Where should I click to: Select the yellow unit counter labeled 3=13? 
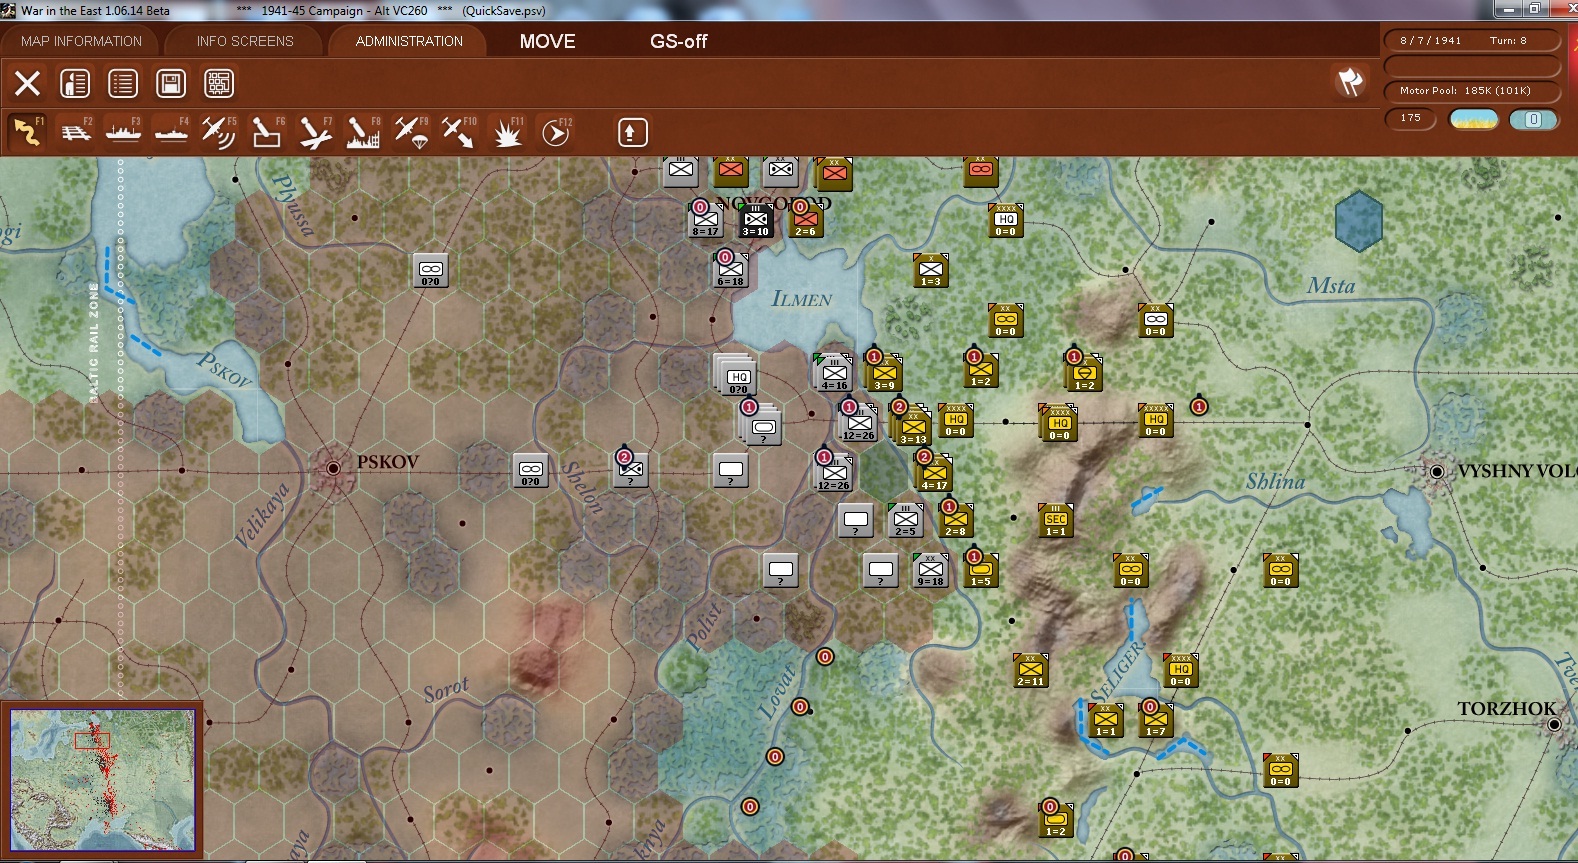tap(913, 426)
